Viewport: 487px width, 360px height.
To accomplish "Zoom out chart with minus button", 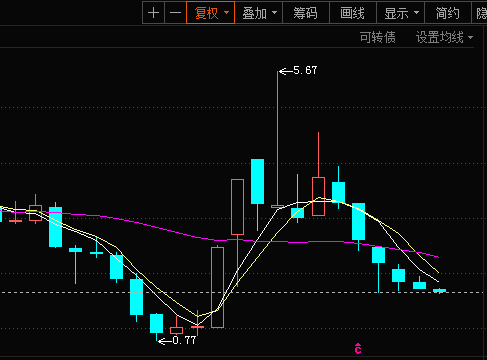I will point(175,13).
